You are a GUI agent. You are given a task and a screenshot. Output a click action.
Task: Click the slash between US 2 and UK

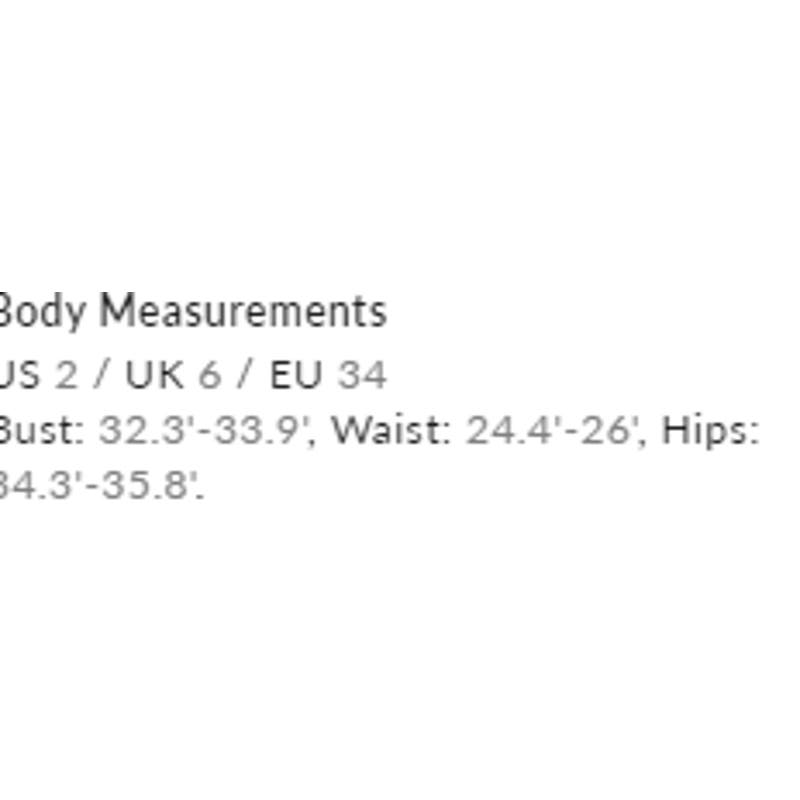tap(101, 375)
